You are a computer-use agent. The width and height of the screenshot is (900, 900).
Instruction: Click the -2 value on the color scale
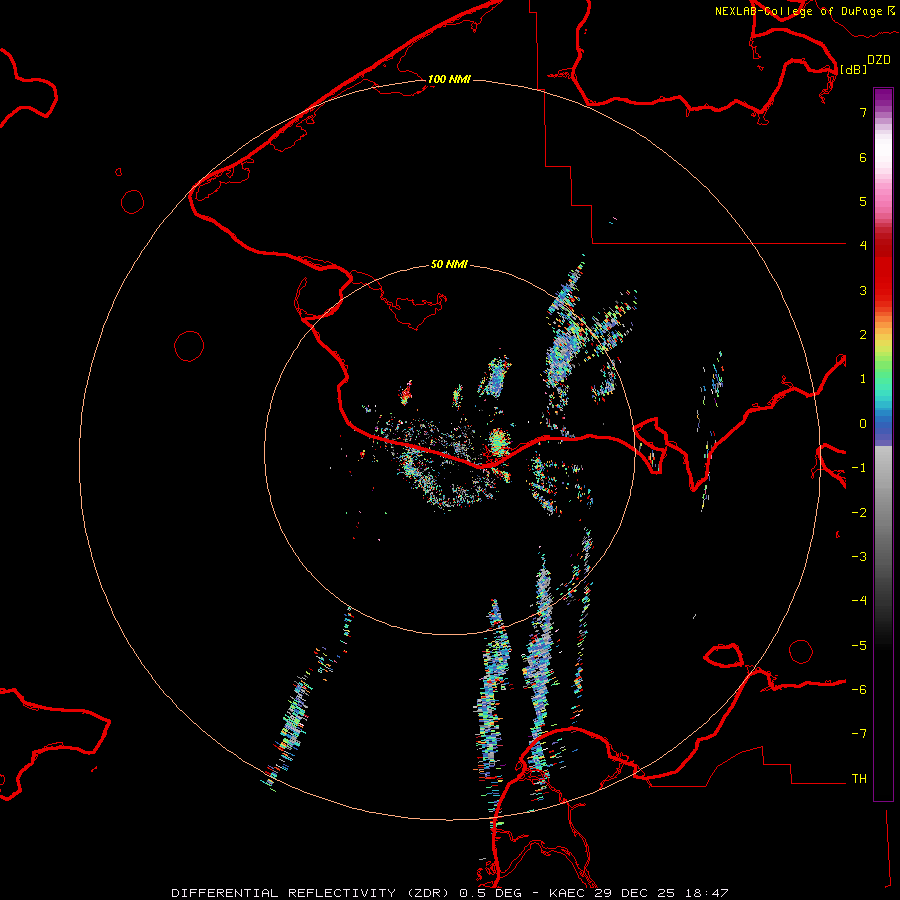pyautogui.click(x=859, y=512)
